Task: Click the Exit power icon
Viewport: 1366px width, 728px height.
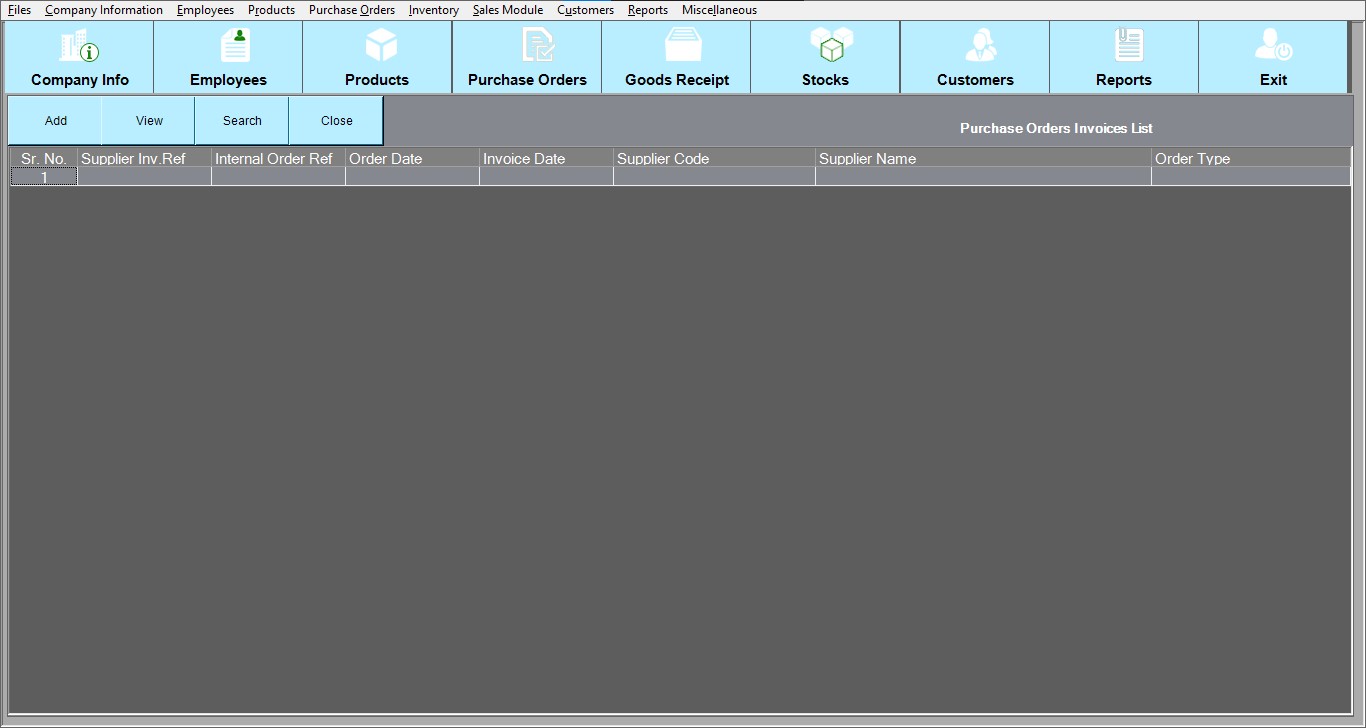Action: pos(1273,46)
